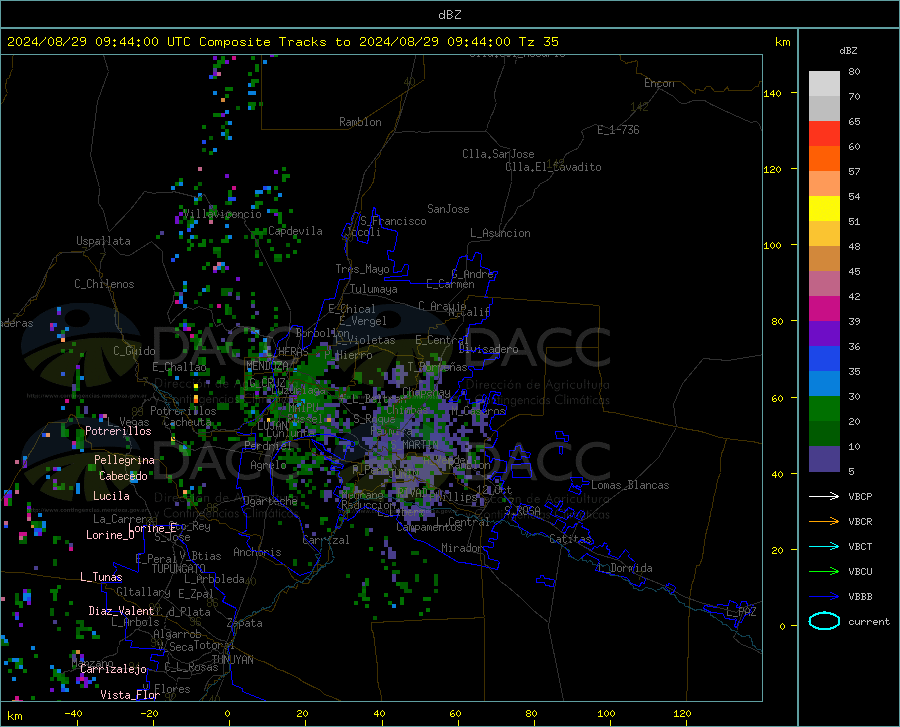Pick the magenta 42 dBZ color swatch

pos(824,308)
